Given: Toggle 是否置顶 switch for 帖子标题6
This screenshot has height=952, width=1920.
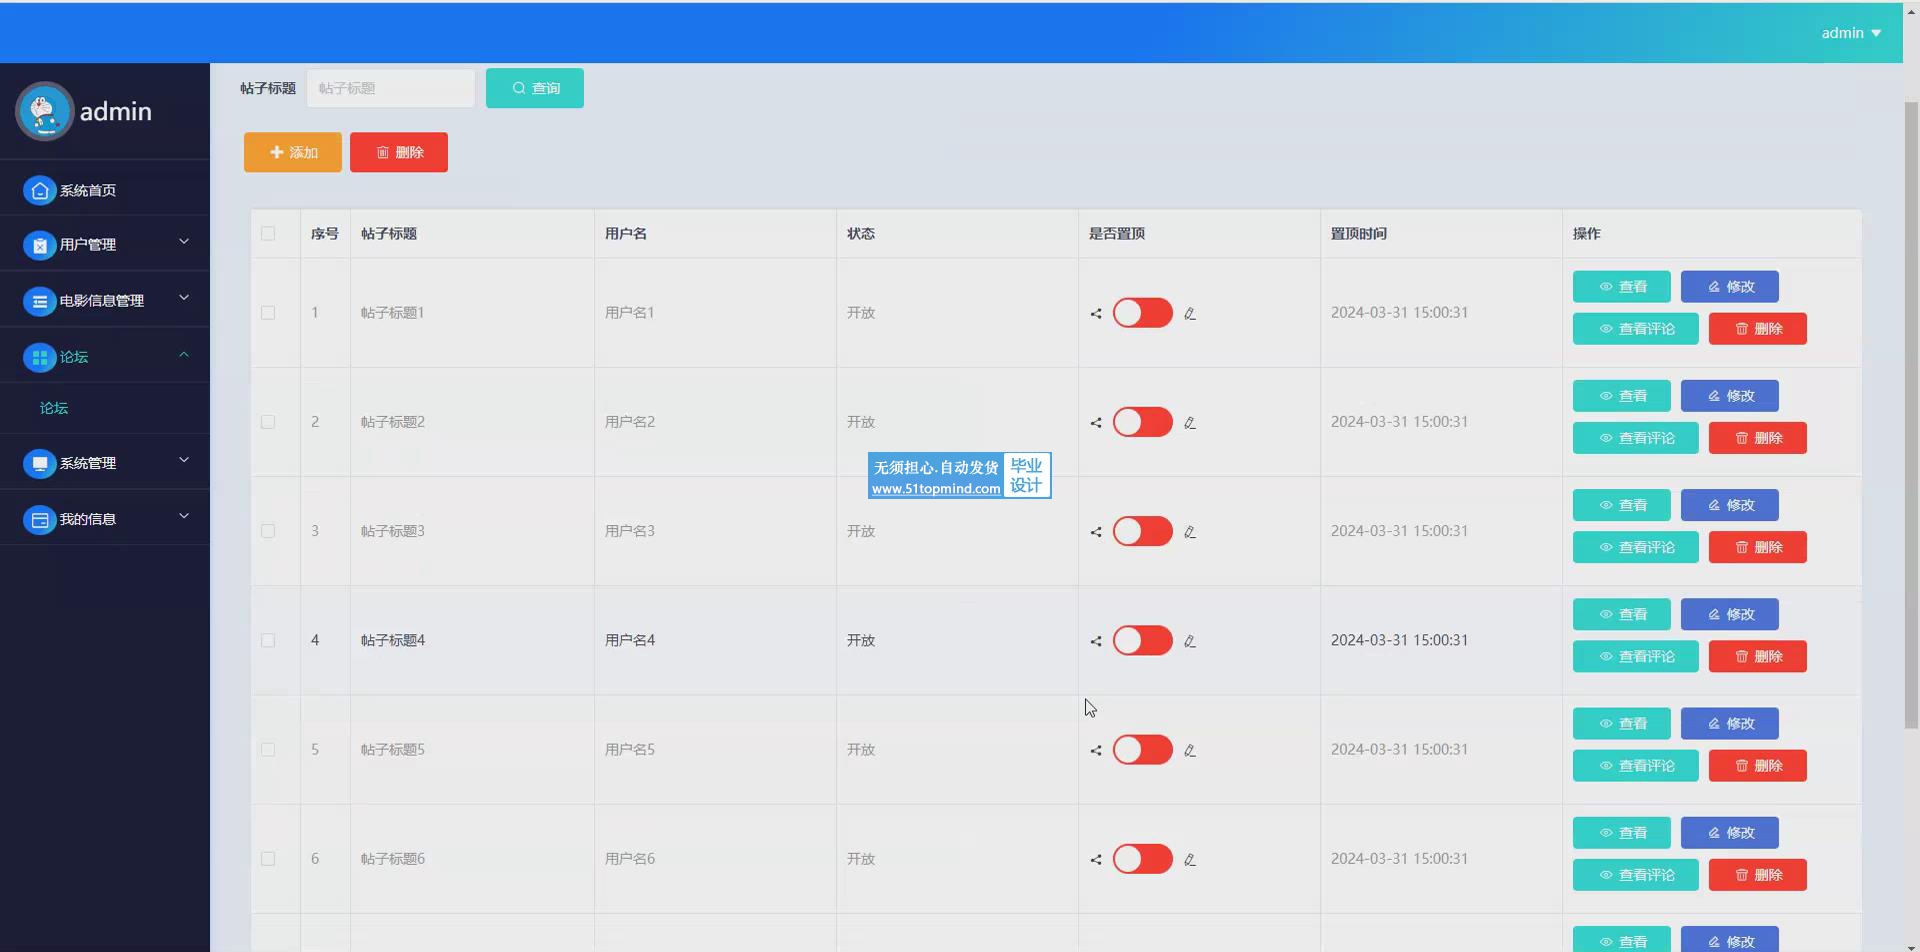Looking at the screenshot, I should pyautogui.click(x=1142, y=858).
